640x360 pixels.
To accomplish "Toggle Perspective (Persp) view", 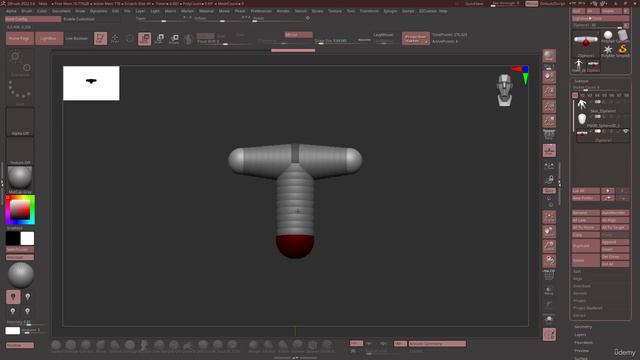I will [549, 134].
